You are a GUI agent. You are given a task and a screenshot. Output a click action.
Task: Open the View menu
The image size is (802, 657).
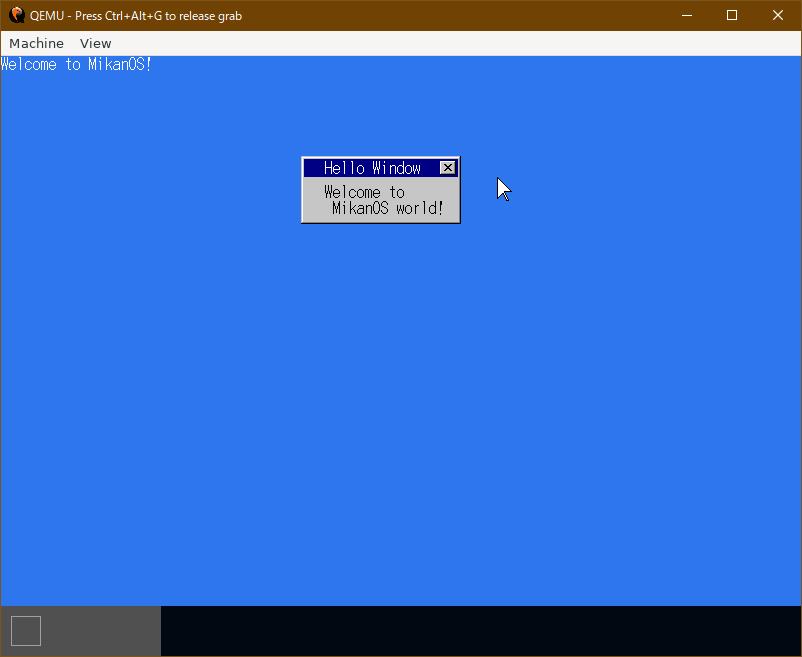pyautogui.click(x=96, y=43)
